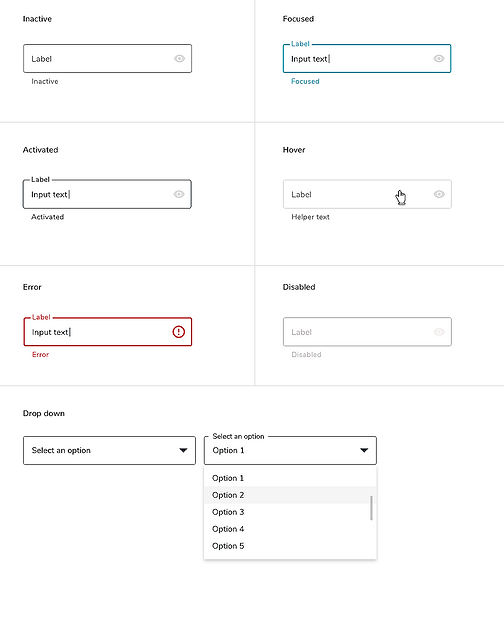Viewport: 504px width, 639px height.
Task: Click inside the Inactive Label input field
Action: (x=108, y=59)
